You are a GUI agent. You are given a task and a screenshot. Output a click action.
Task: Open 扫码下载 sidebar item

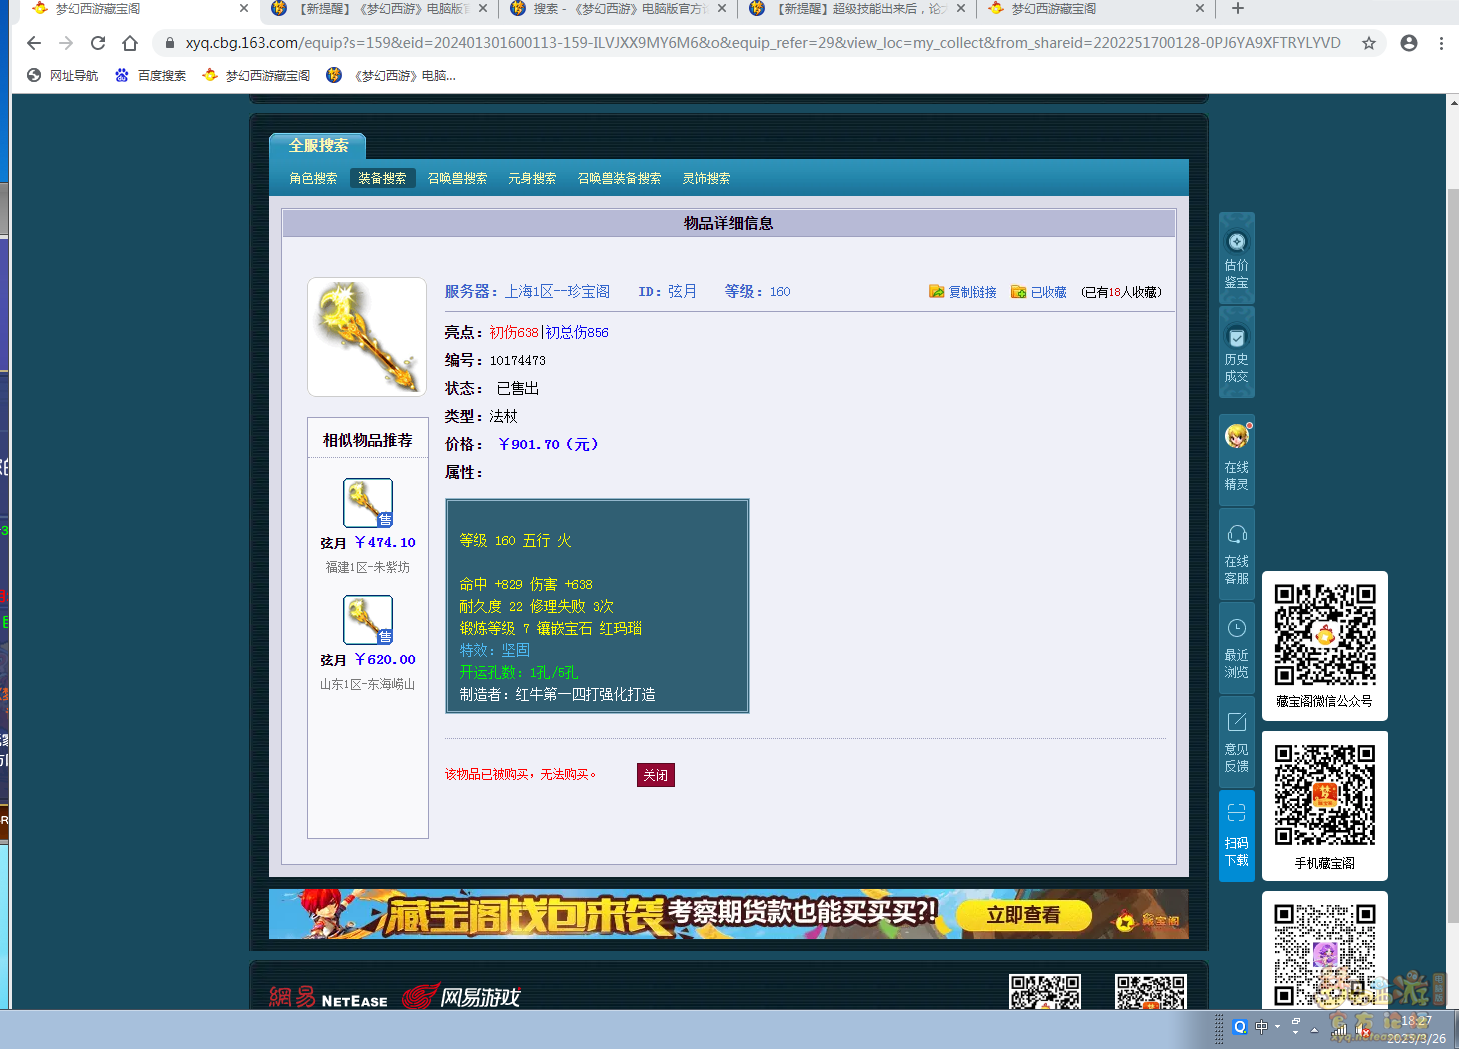[1236, 836]
